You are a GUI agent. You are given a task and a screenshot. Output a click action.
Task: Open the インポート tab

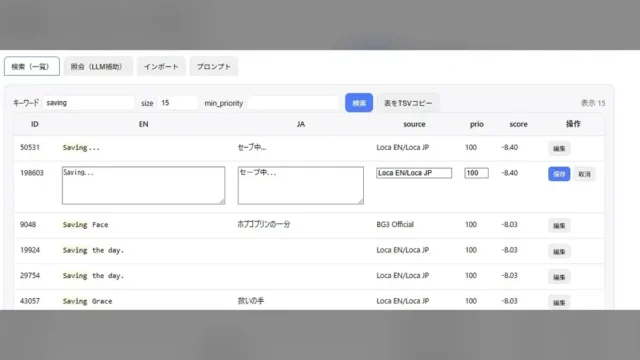[x=161, y=67]
